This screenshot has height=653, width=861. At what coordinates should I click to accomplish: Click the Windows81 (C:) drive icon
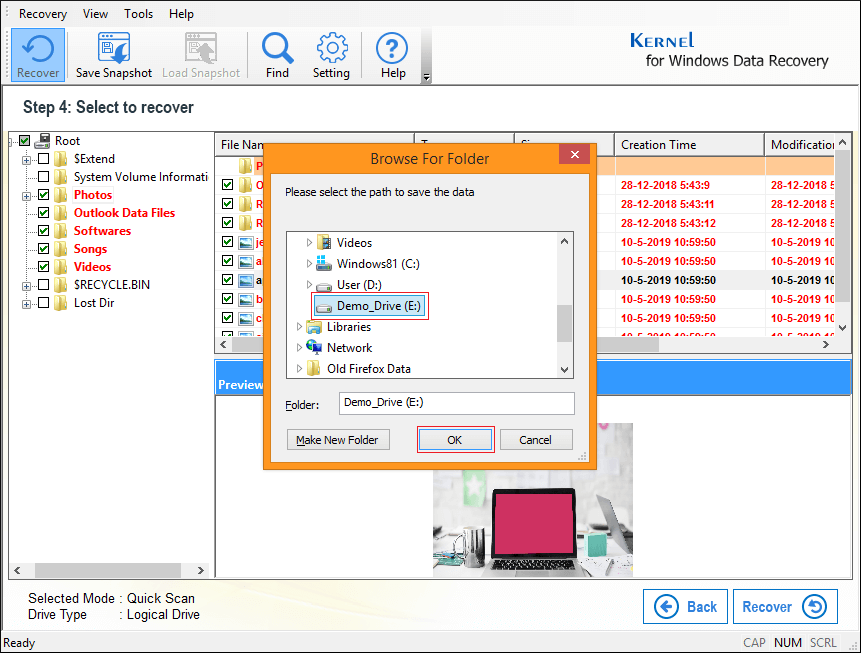pos(323,263)
